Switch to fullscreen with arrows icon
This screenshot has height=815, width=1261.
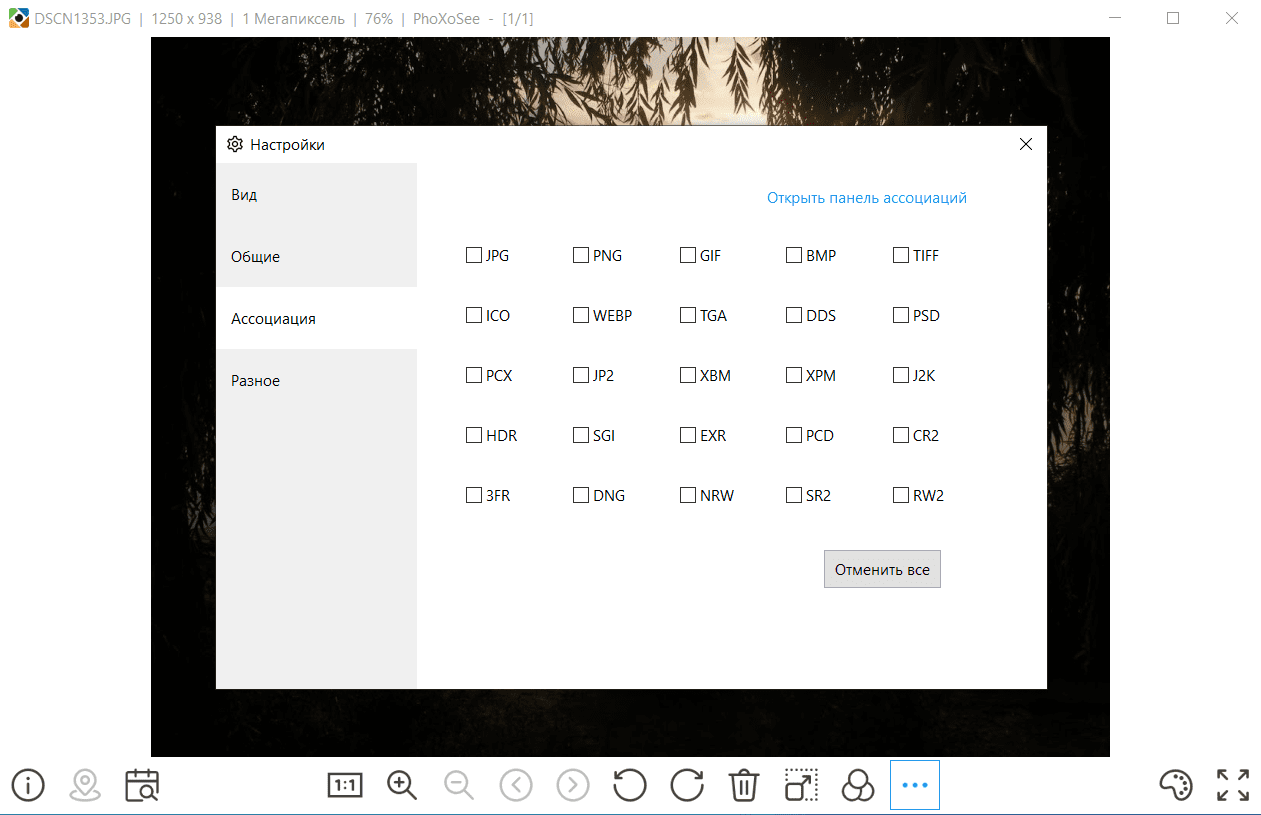[x=1233, y=785]
